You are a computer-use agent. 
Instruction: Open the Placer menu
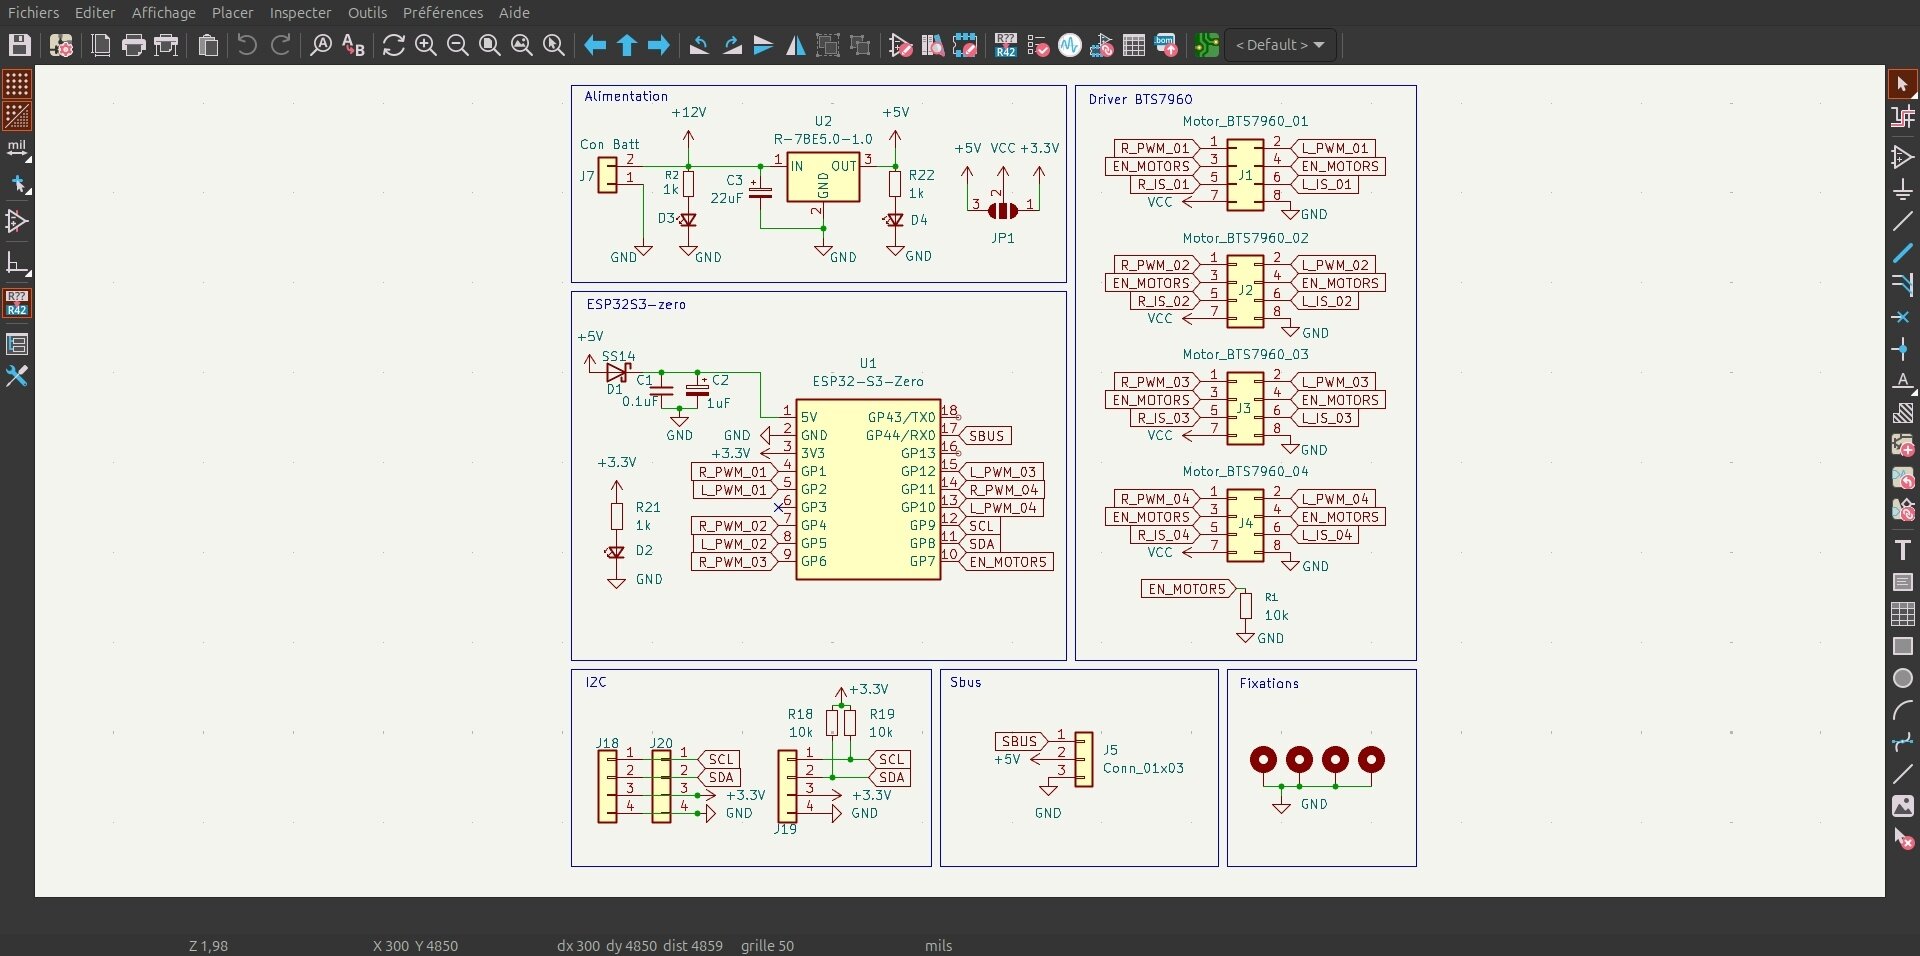click(x=232, y=13)
